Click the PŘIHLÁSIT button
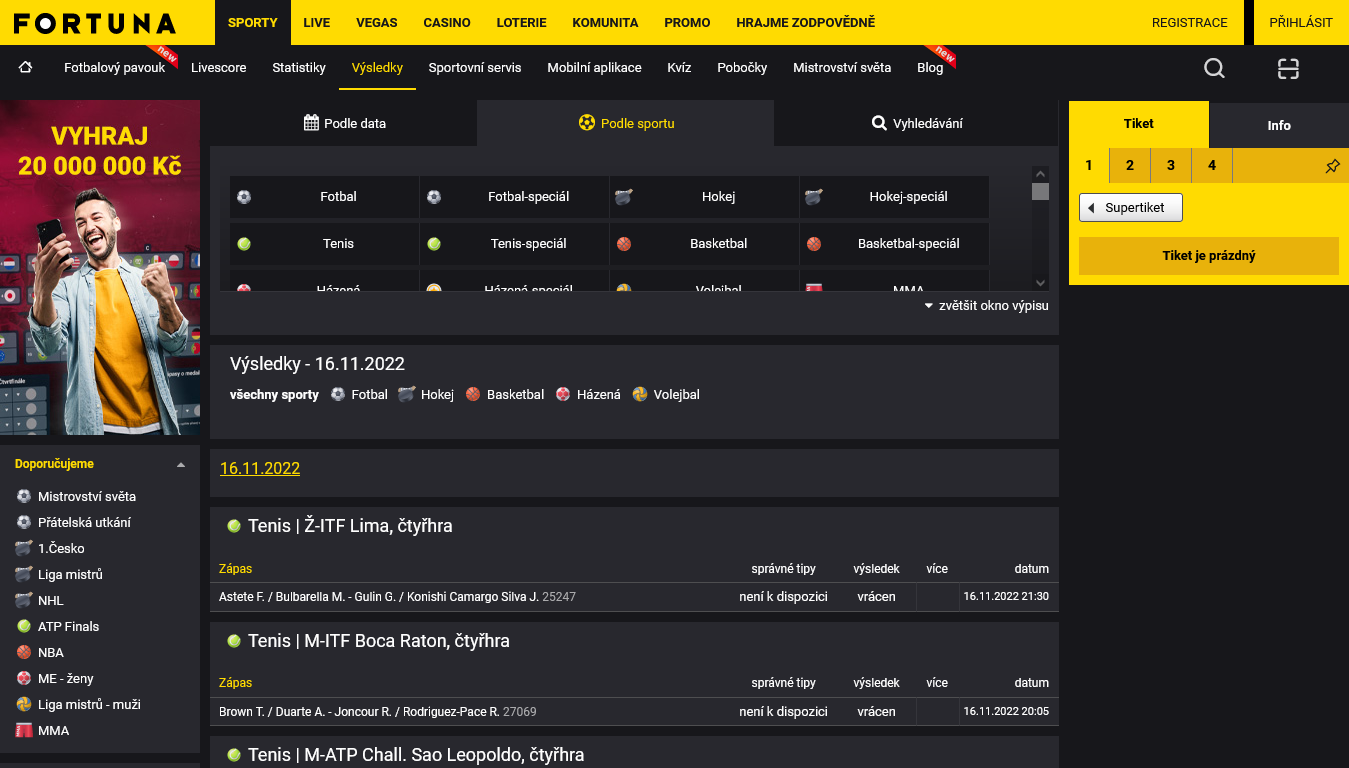 click(1301, 22)
